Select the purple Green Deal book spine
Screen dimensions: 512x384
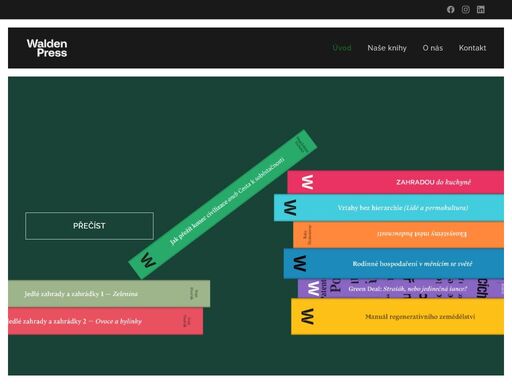pos(401,289)
